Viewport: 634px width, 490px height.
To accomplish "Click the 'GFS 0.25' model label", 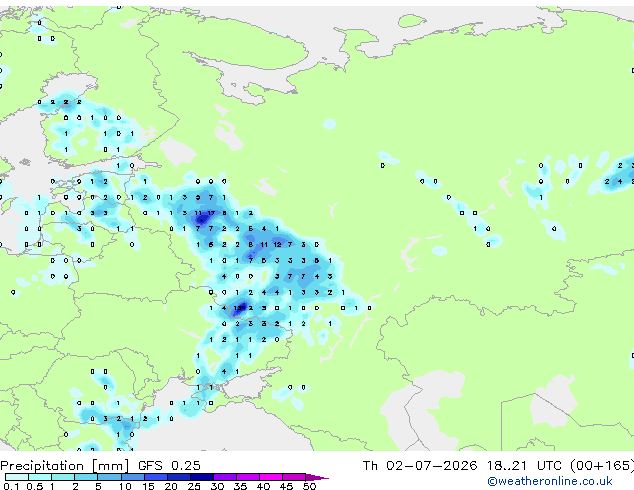I will coord(169,466).
